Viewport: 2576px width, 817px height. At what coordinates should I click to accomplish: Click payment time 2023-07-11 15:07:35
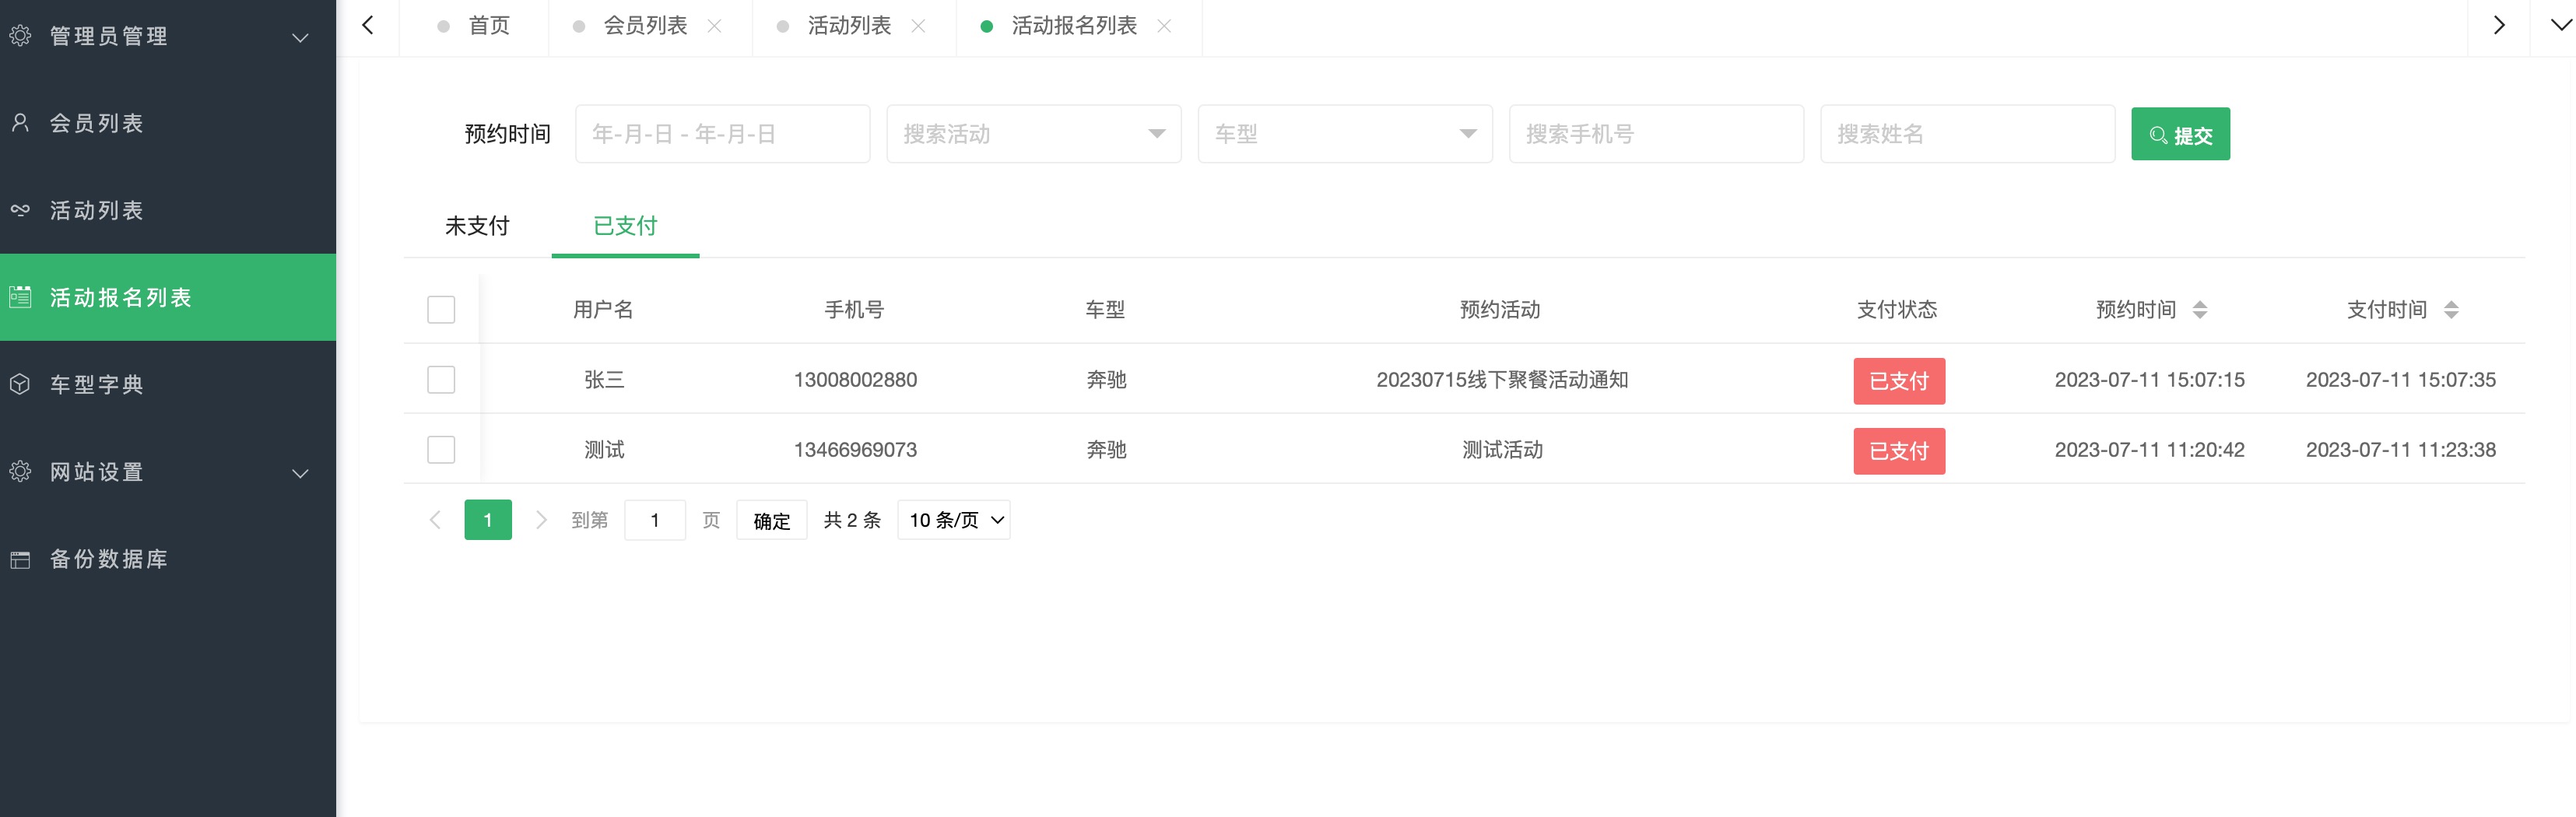point(2400,380)
